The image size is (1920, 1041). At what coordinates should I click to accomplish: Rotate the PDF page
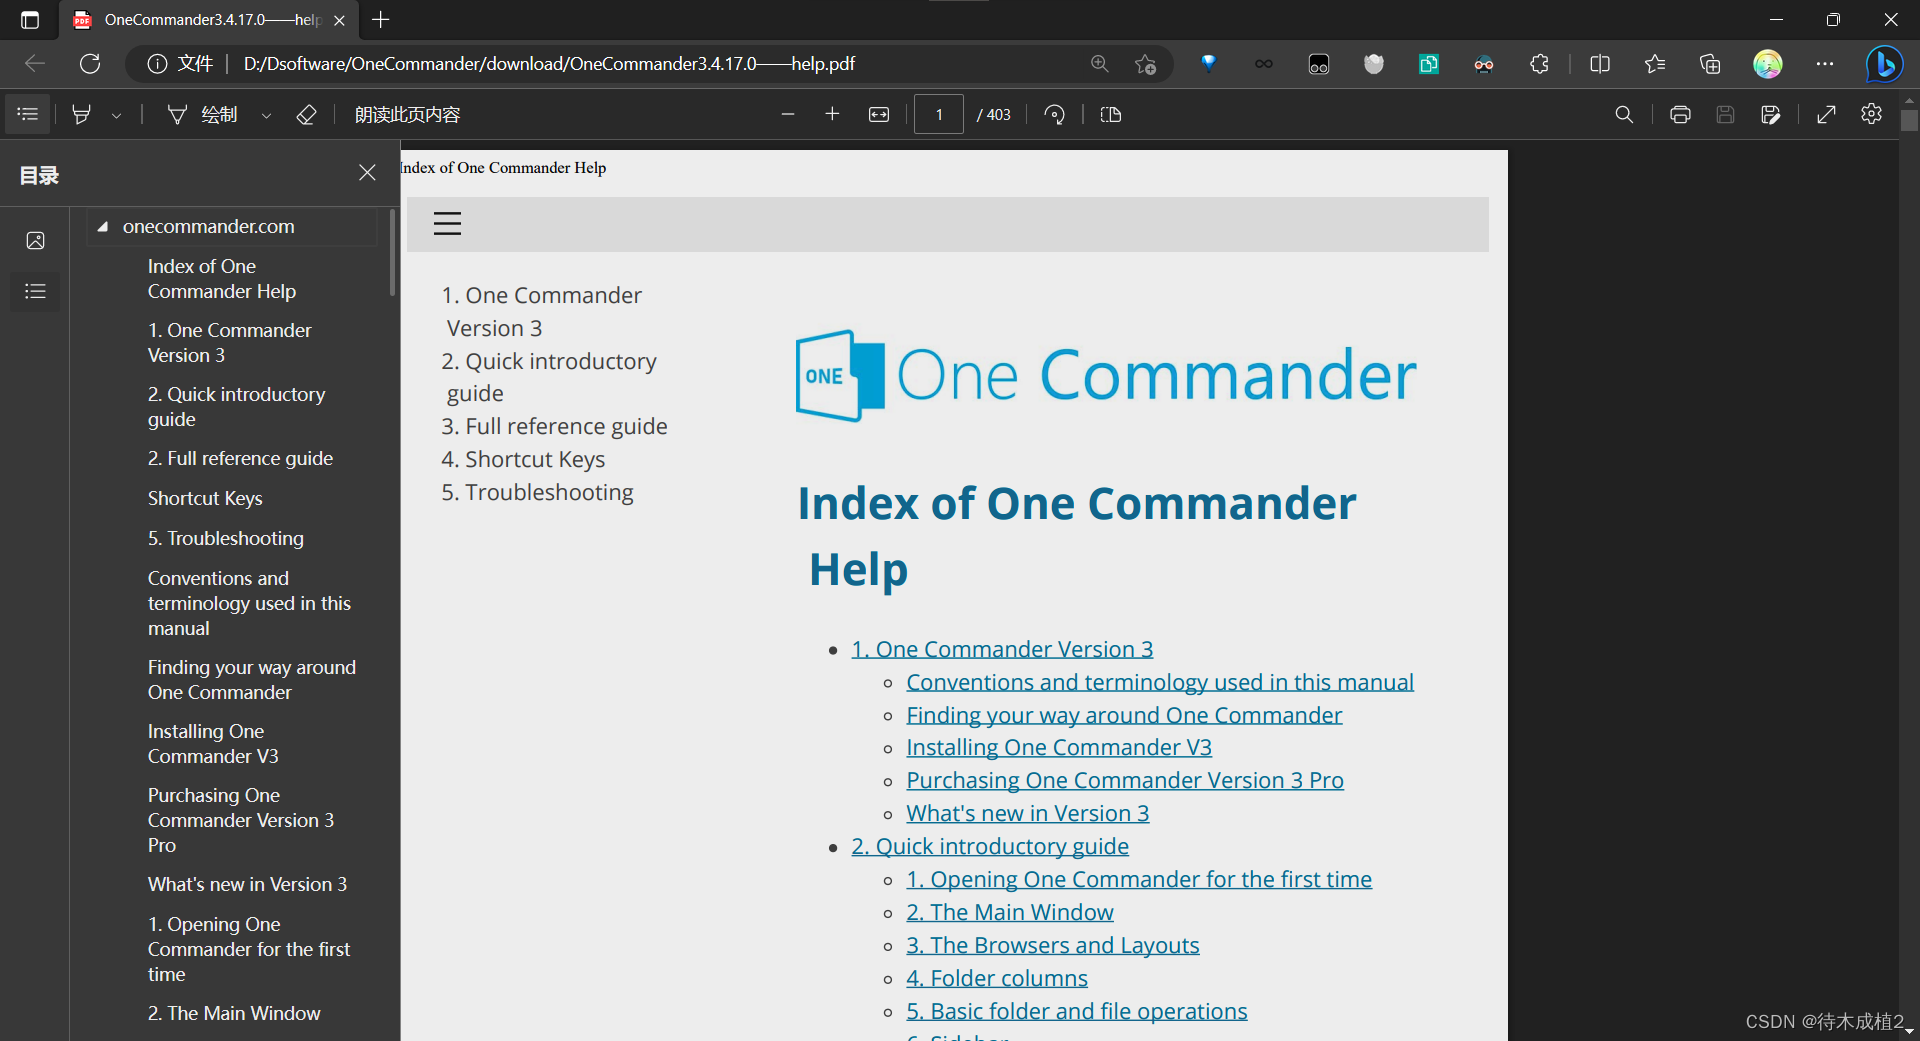[1054, 115]
